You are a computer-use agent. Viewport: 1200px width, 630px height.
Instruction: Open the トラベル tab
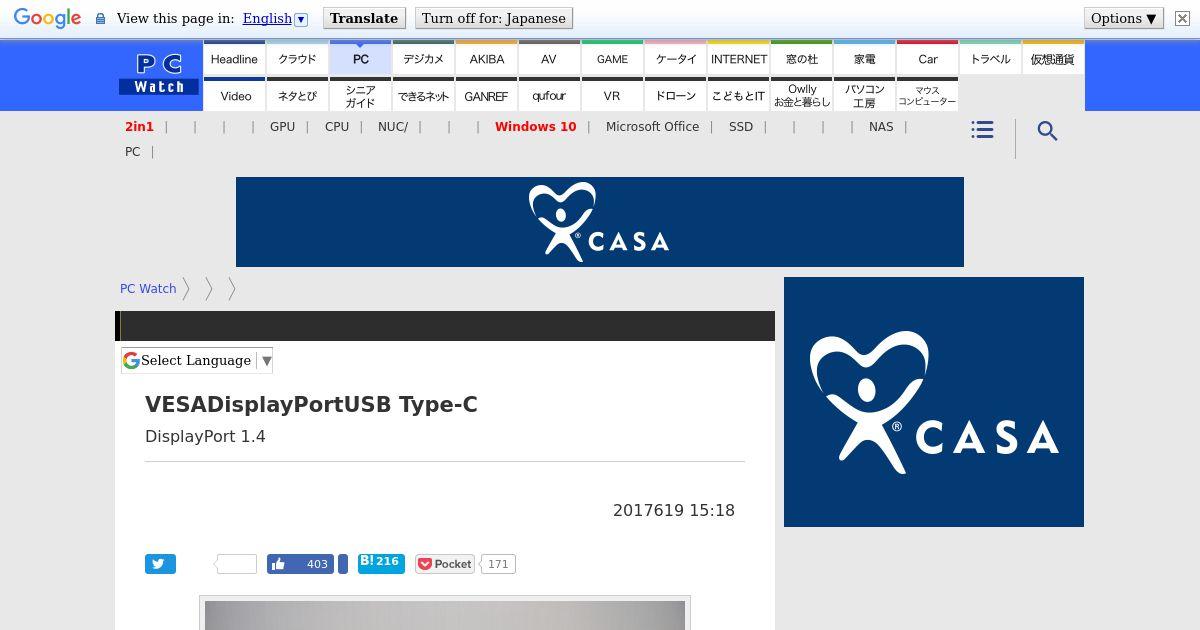point(990,58)
